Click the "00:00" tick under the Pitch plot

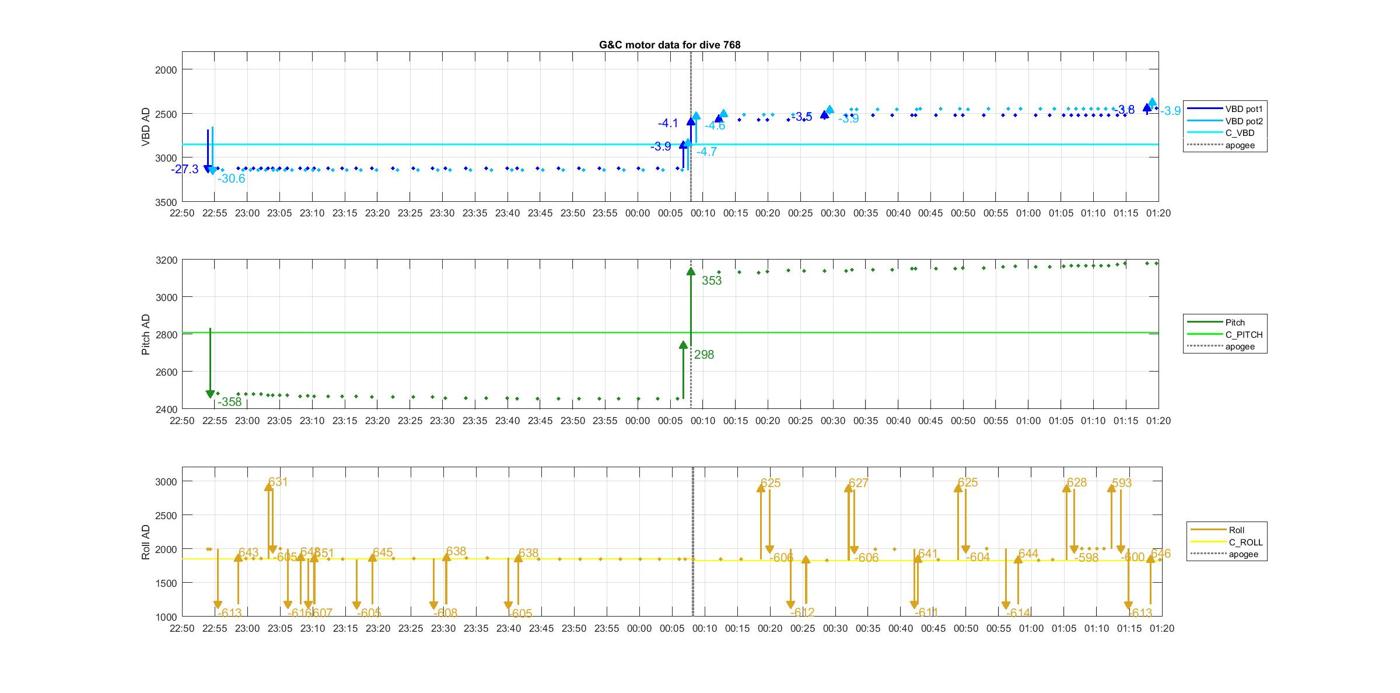coord(637,420)
